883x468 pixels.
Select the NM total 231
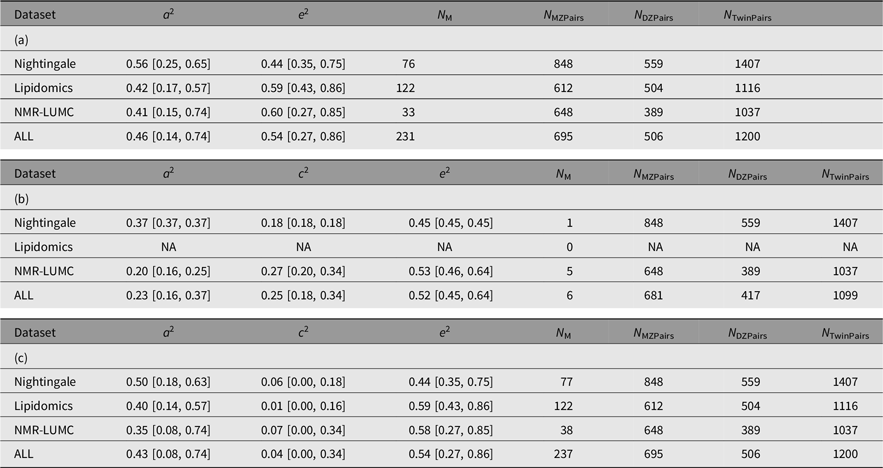coord(403,136)
